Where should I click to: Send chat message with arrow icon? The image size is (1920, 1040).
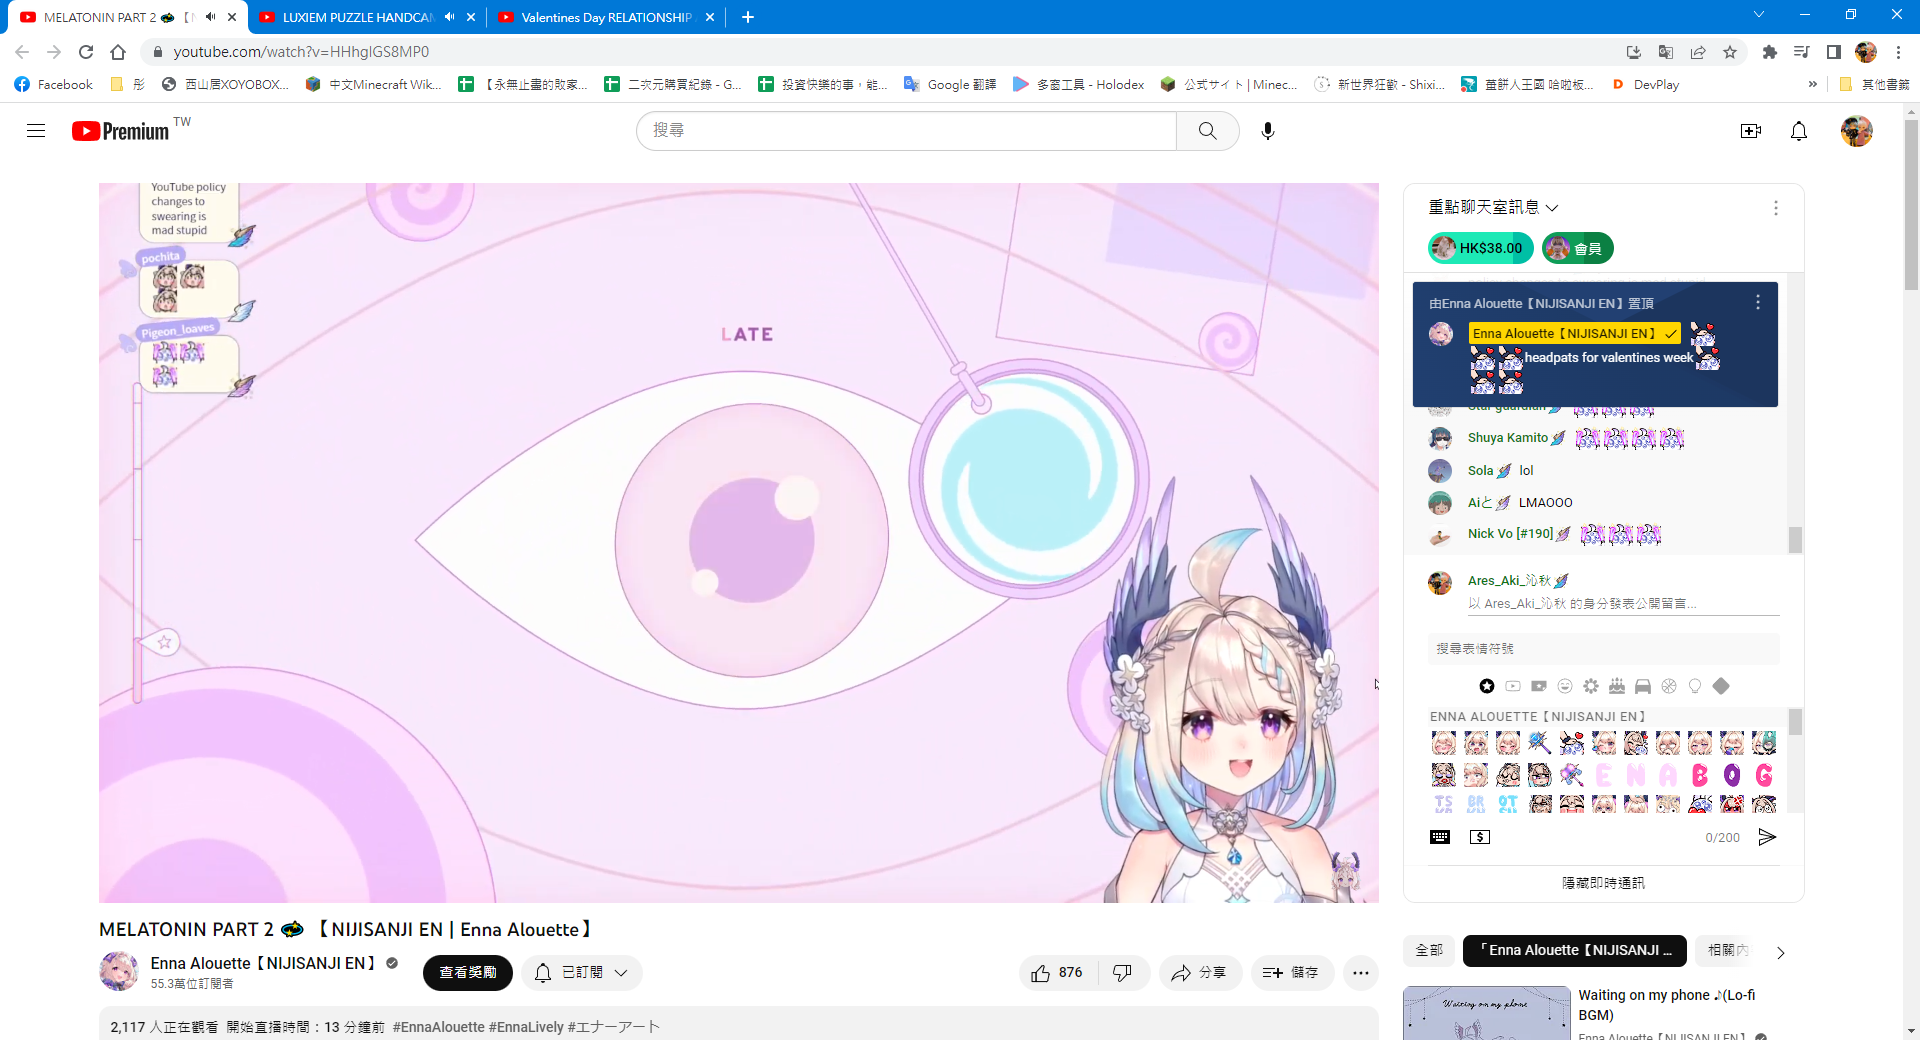tap(1767, 837)
